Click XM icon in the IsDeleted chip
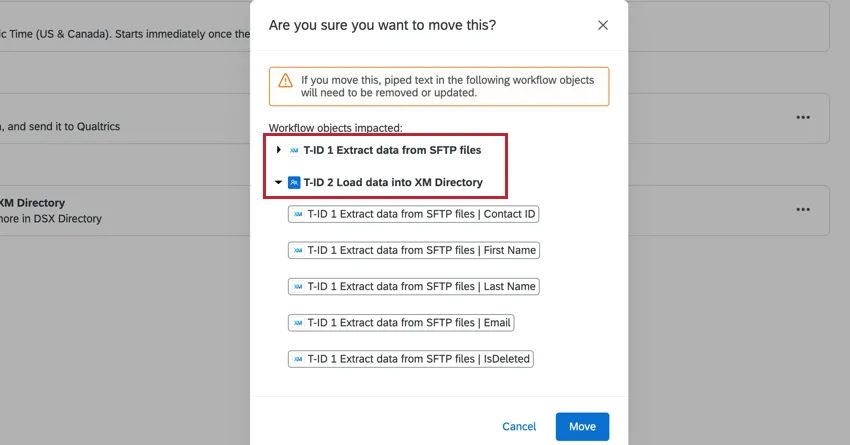Screen dimensions: 850x445 pyautogui.click(x=298, y=358)
